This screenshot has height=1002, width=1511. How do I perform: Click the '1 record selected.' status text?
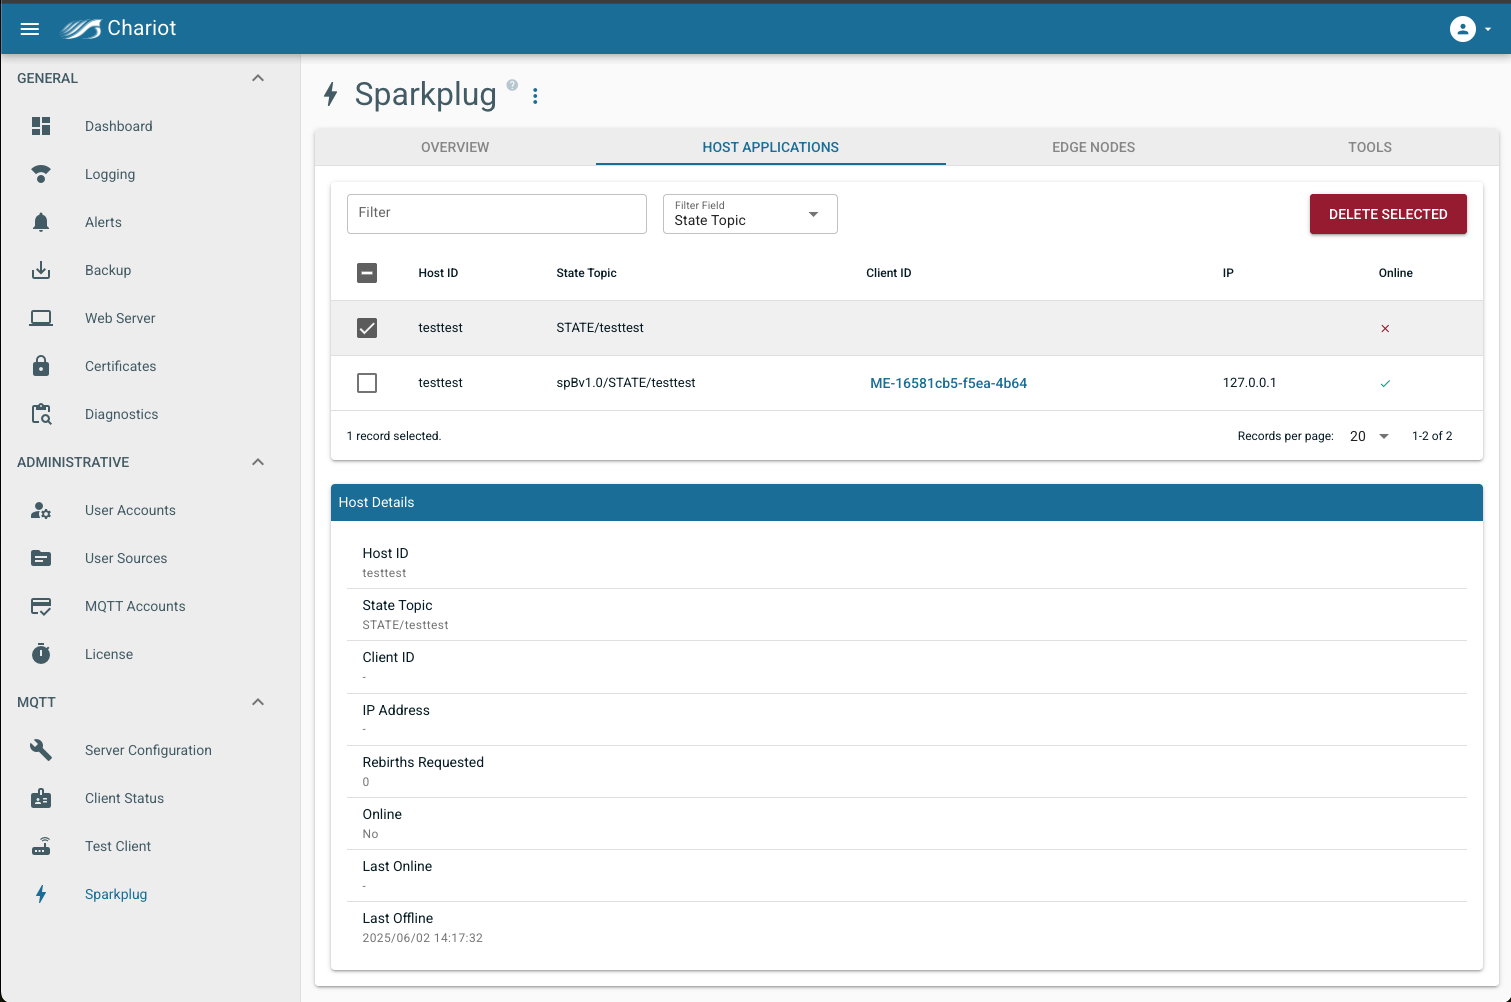pyautogui.click(x=394, y=436)
